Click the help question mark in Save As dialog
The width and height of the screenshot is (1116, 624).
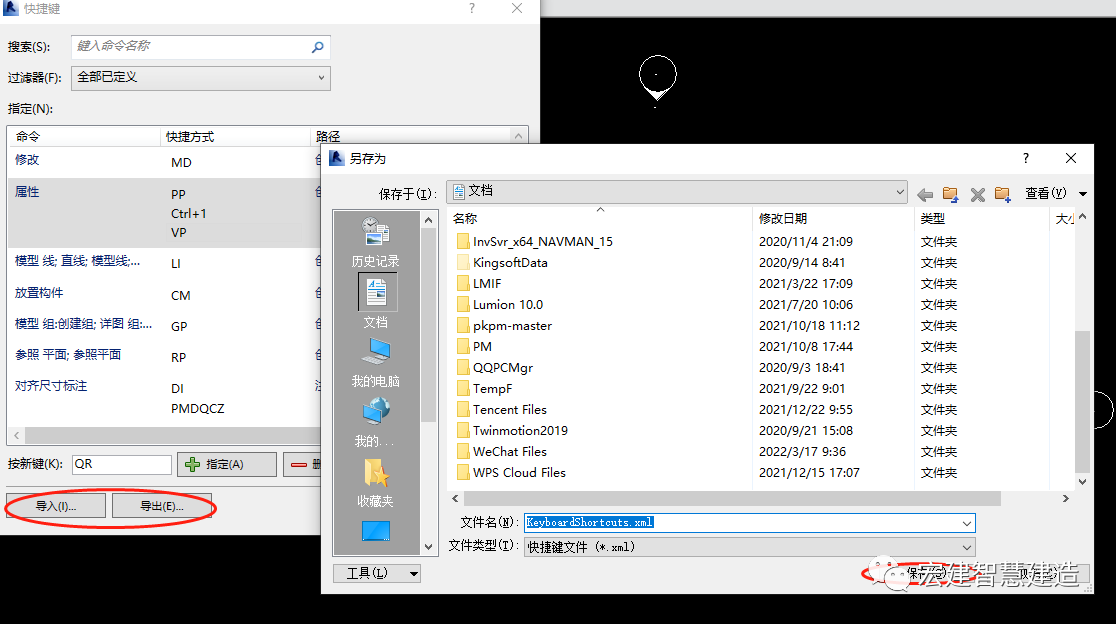[x=1026, y=158]
